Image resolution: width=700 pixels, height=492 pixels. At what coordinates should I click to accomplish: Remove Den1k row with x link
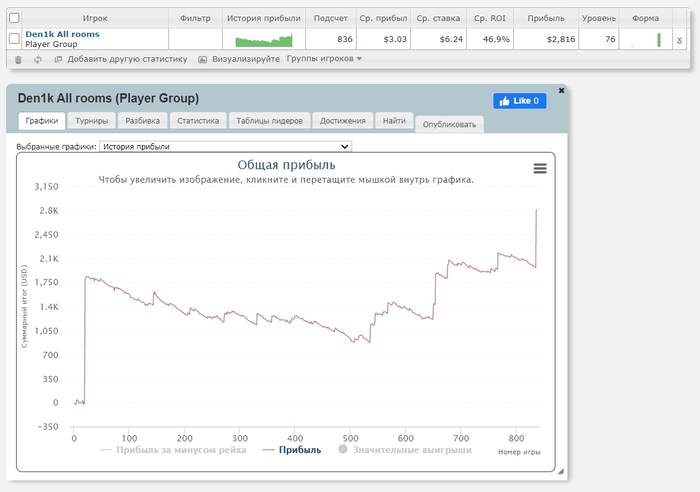coord(679,40)
